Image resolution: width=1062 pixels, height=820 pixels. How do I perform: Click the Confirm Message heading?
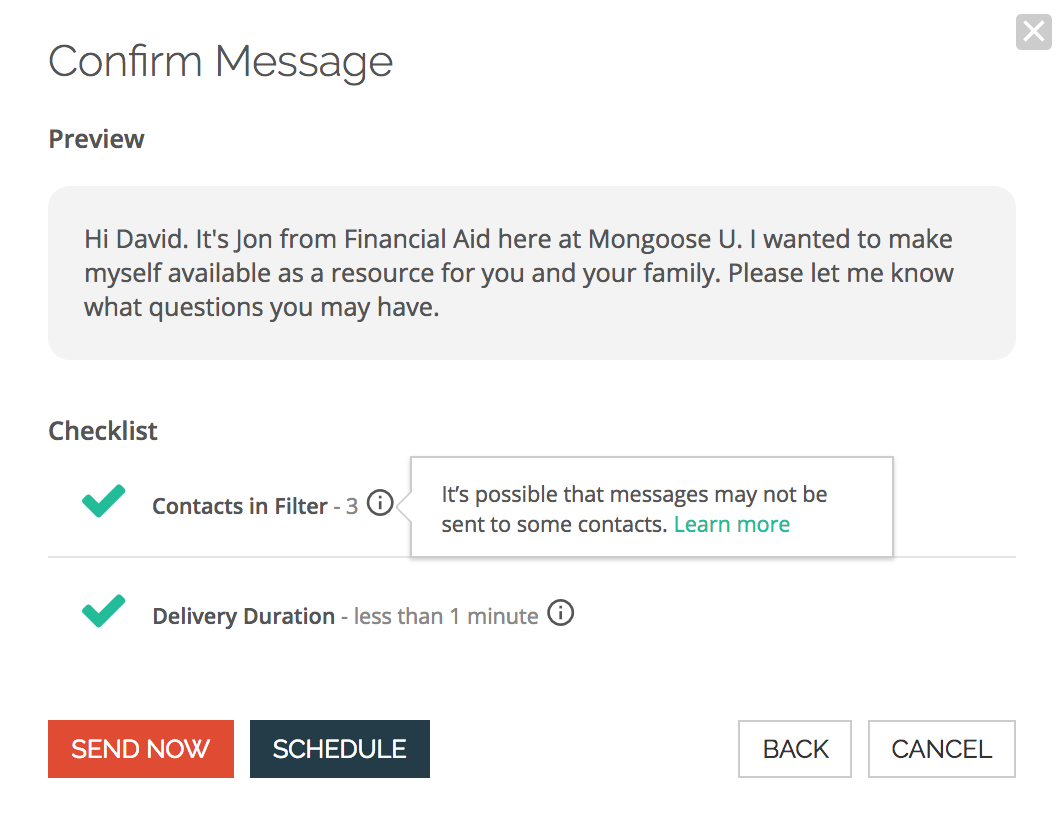click(220, 61)
